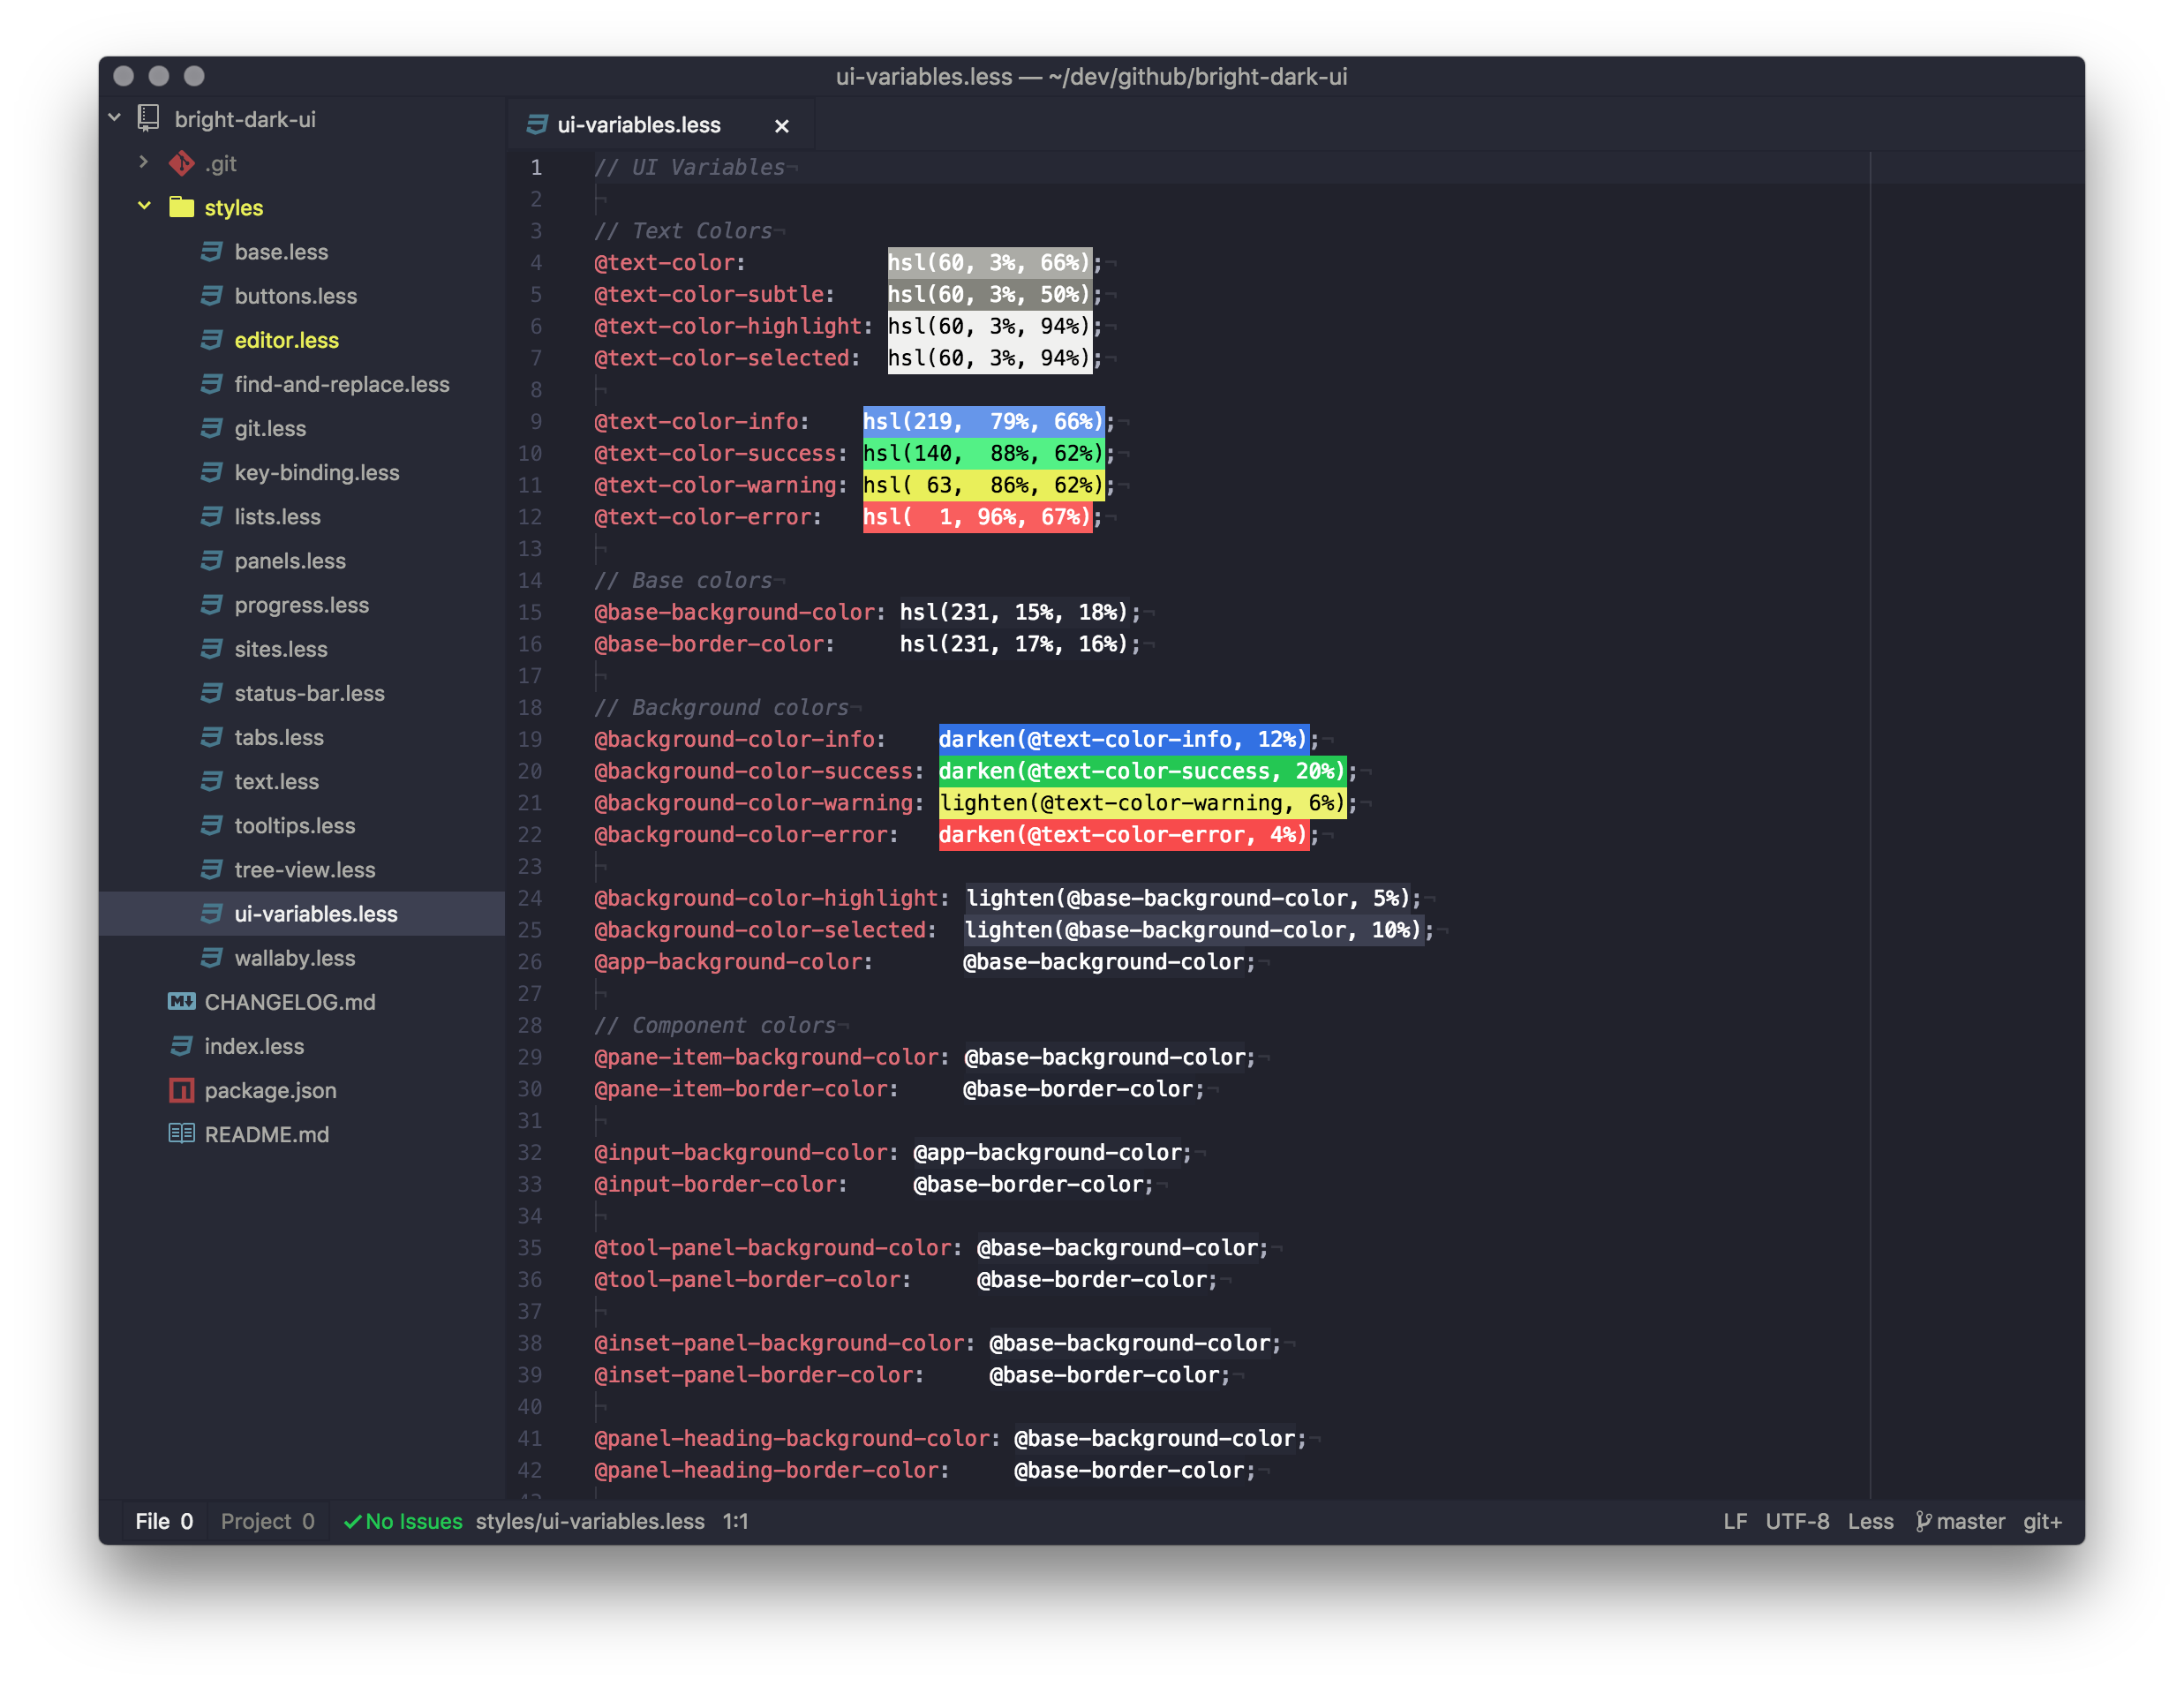Close the ui-variables.less tab
Viewport: 2184px width, 1686px height.
click(782, 126)
